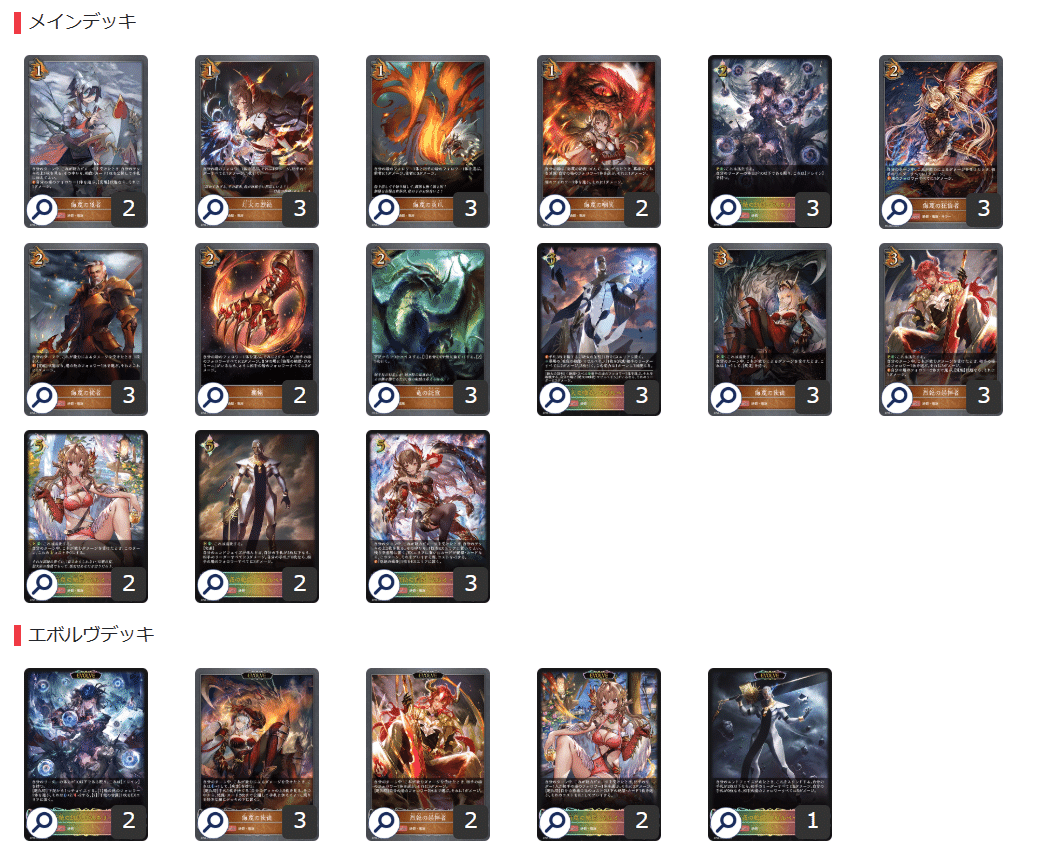
Task: Click magnifier on cost-5 bikini girl main deck card
Action: (43, 584)
